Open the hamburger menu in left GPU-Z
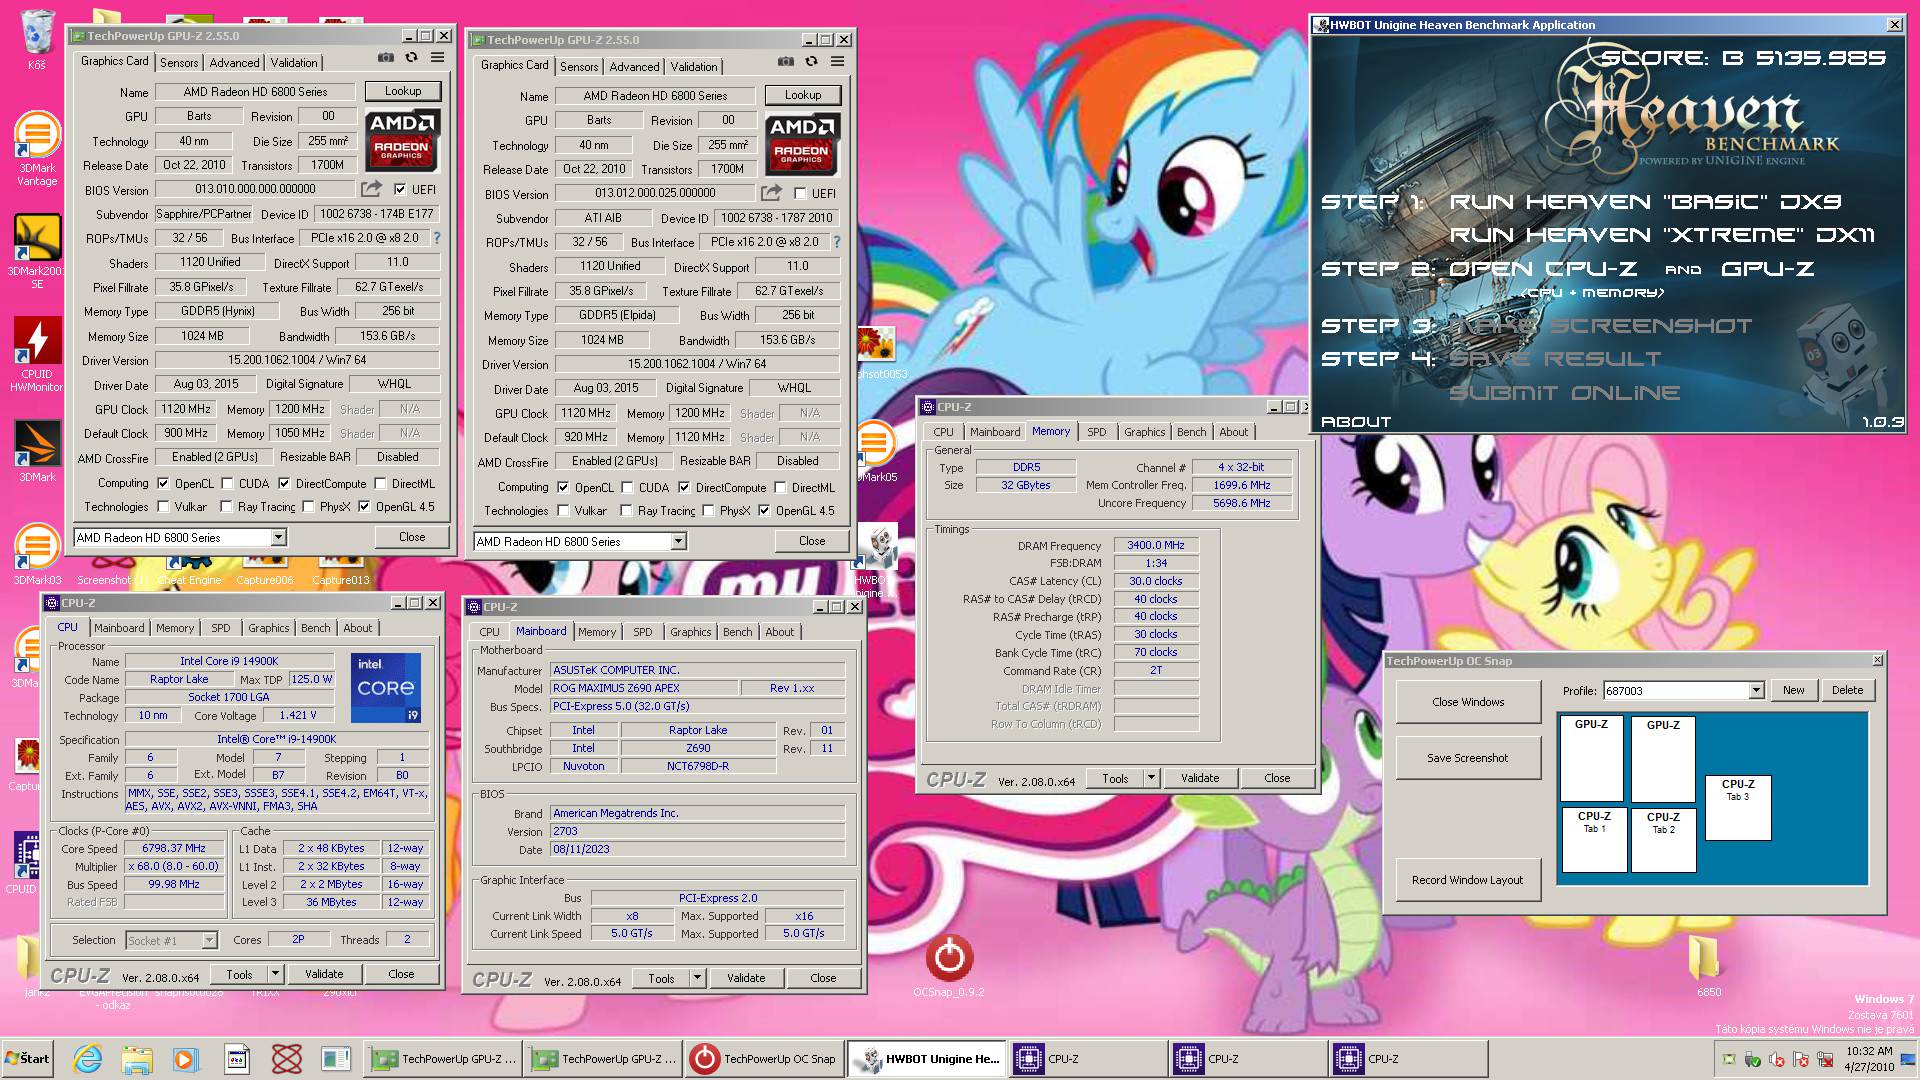 click(x=437, y=58)
